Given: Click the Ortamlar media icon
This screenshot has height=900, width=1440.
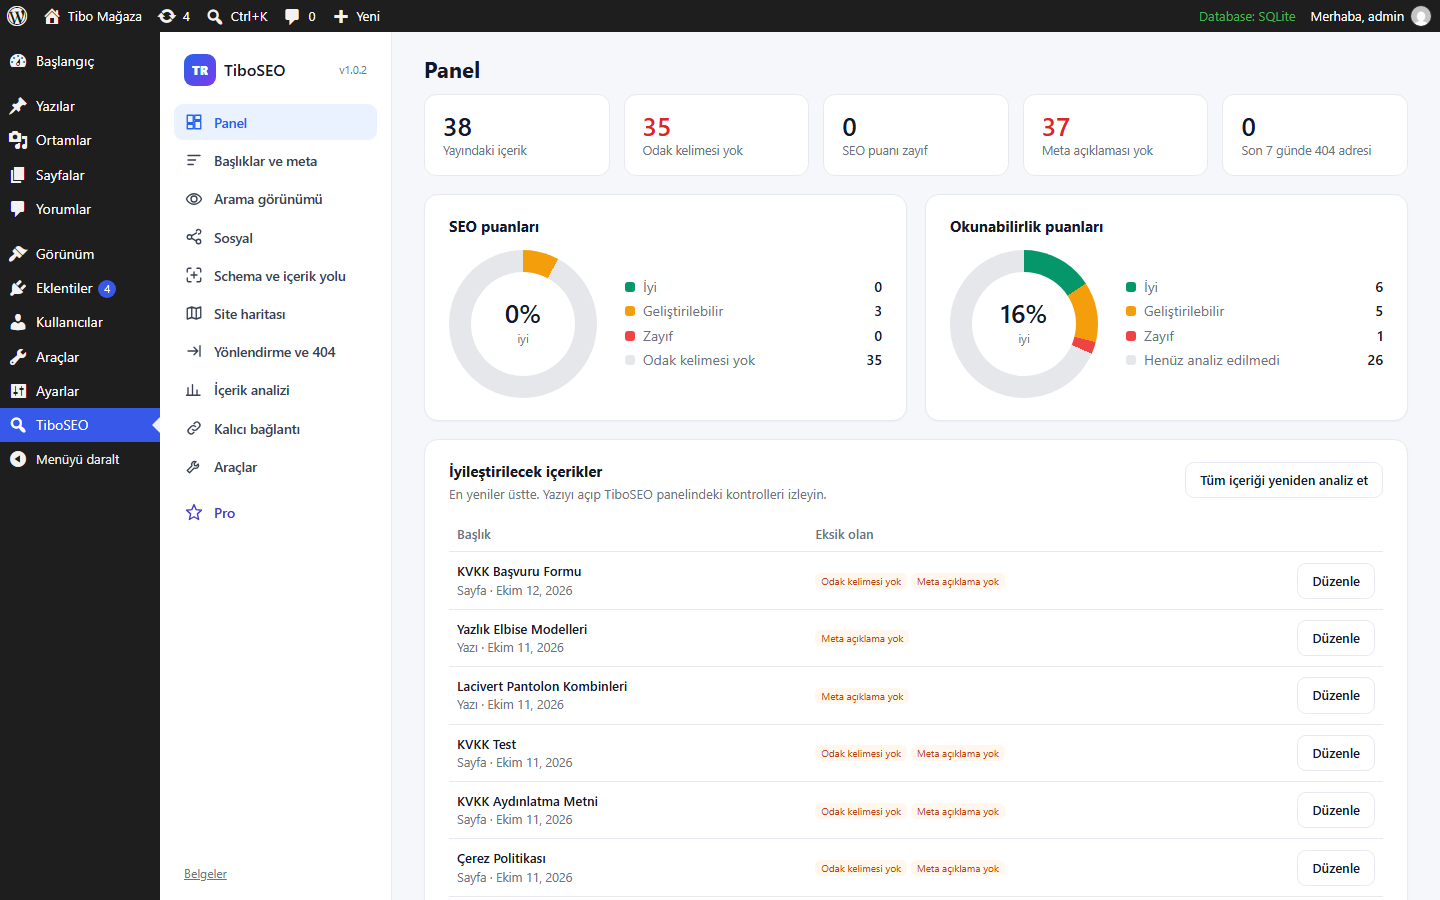Looking at the screenshot, I should 18,140.
